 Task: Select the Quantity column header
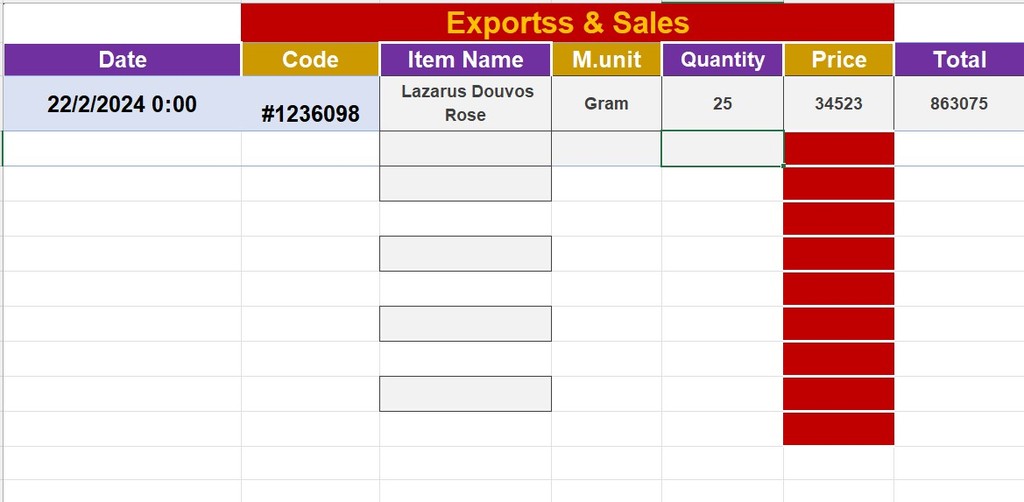pyautogui.click(x=722, y=59)
